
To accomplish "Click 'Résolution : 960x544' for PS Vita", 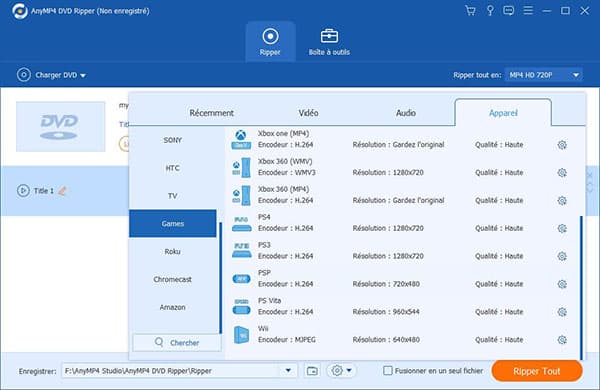I will click(x=386, y=312).
